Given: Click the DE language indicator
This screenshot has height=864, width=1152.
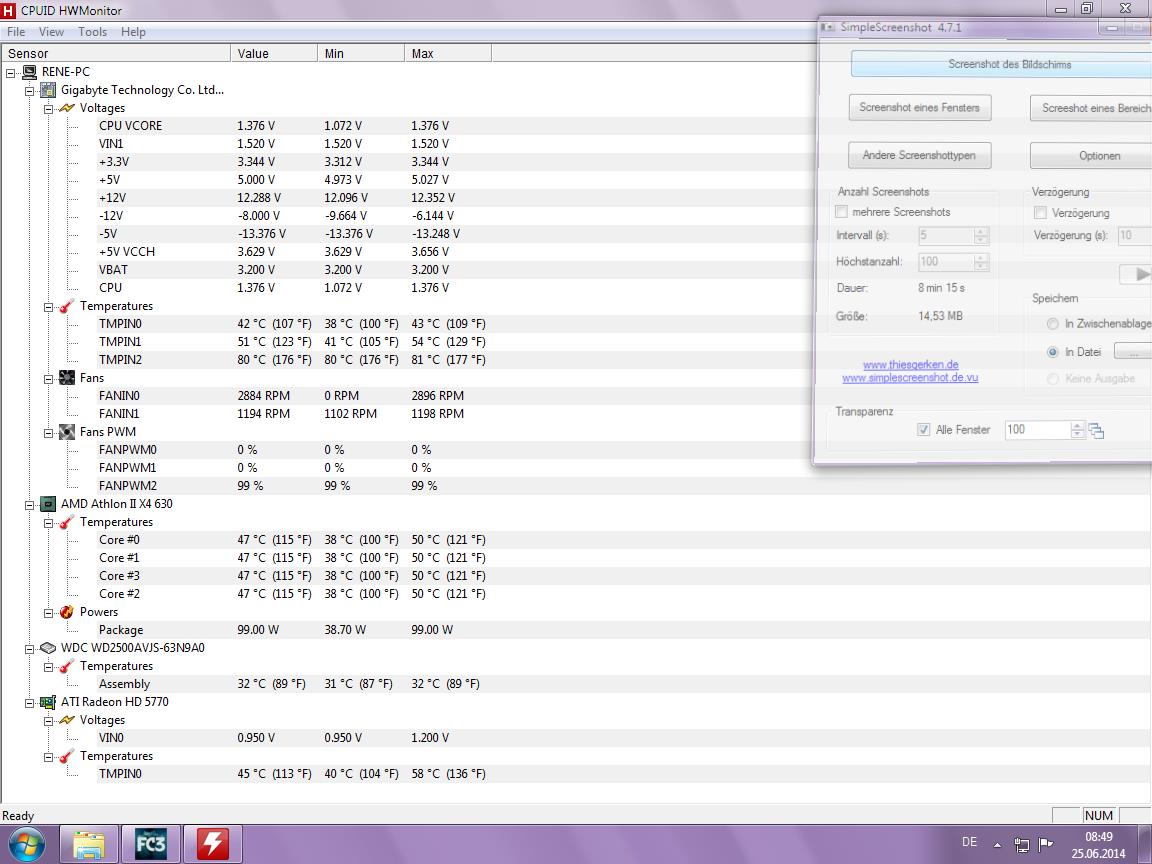Looking at the screenshot, I should coord(970,842).
